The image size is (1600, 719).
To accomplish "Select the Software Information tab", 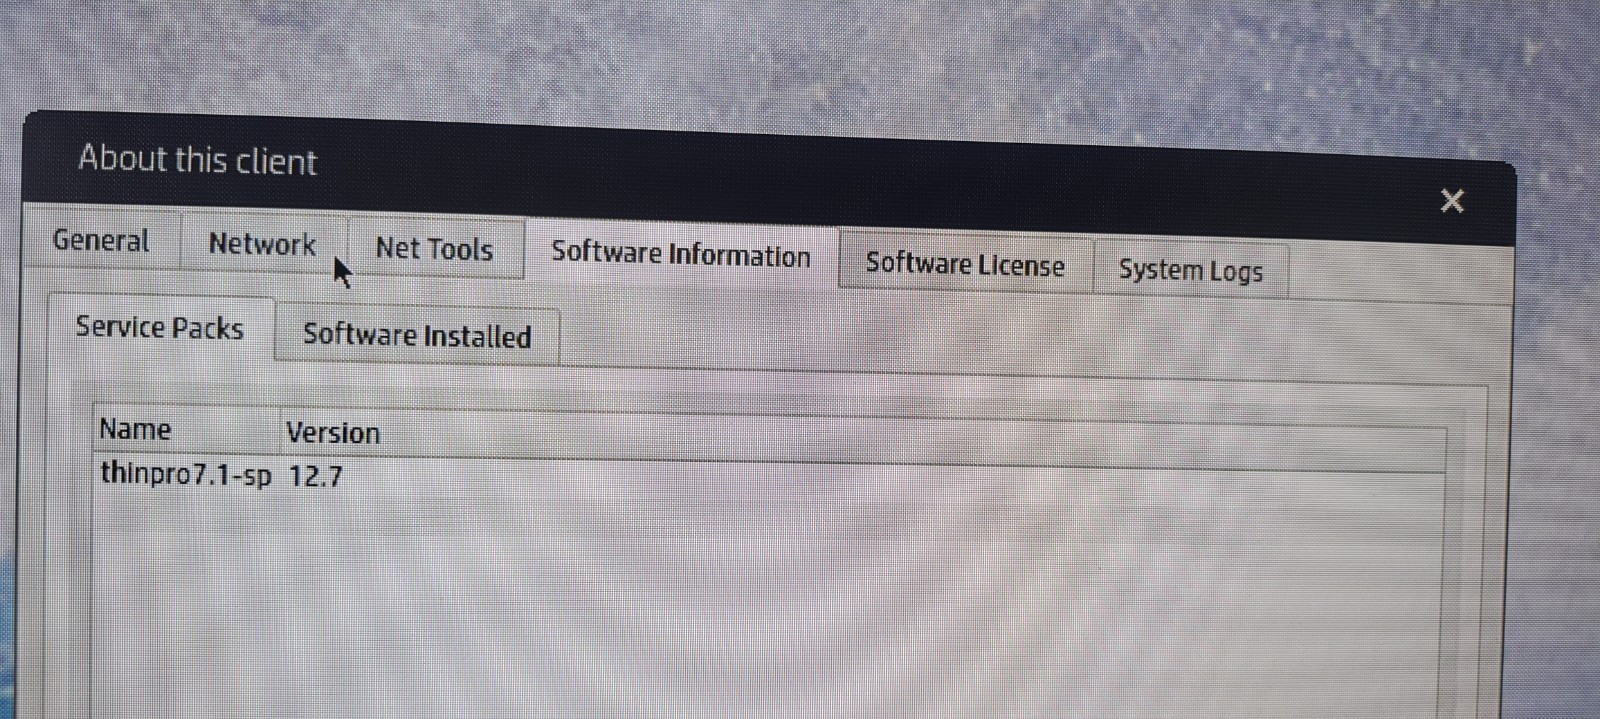I will tap(681, 254).
